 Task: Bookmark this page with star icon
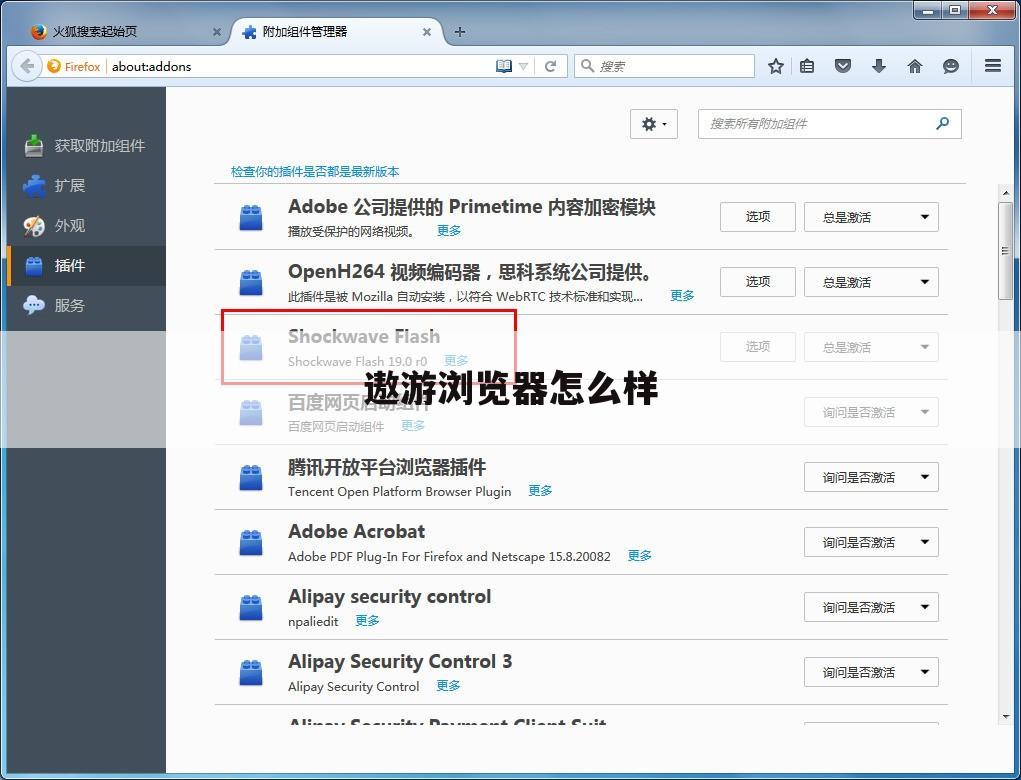coord(775,66)
